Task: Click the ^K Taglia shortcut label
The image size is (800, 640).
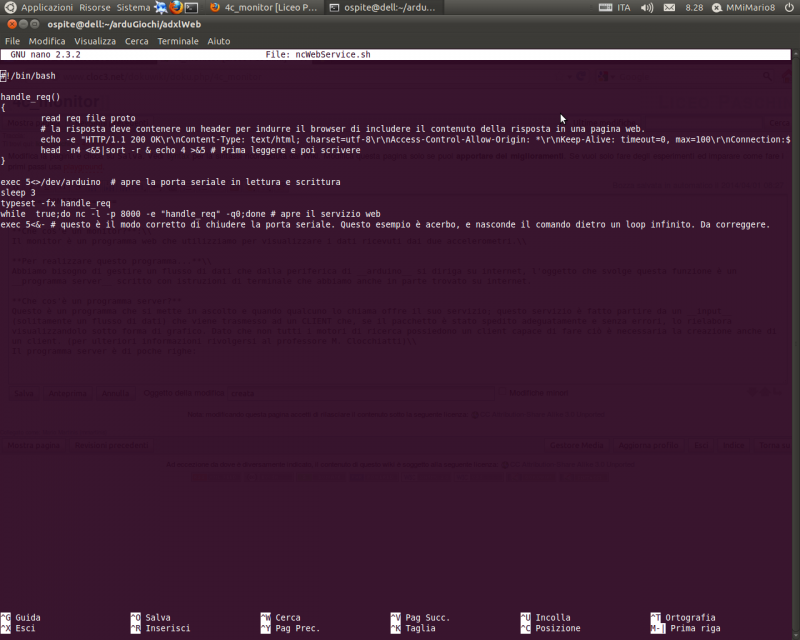Action: pyautogui.click(x=413, y=628)
